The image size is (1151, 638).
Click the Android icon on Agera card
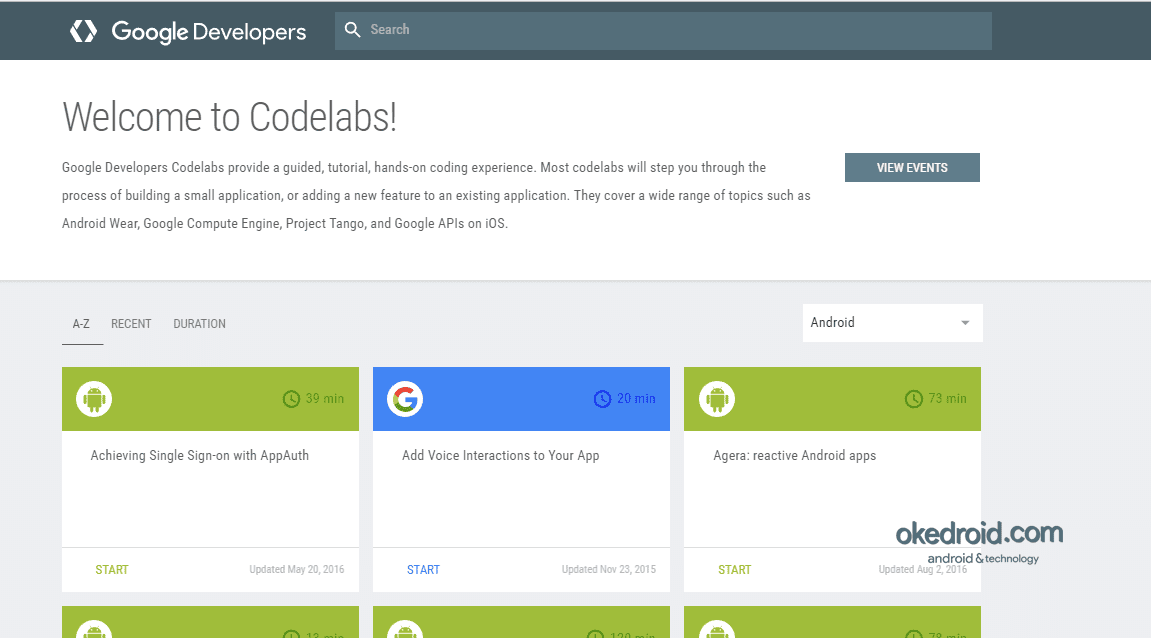click(x=717, y=399)
